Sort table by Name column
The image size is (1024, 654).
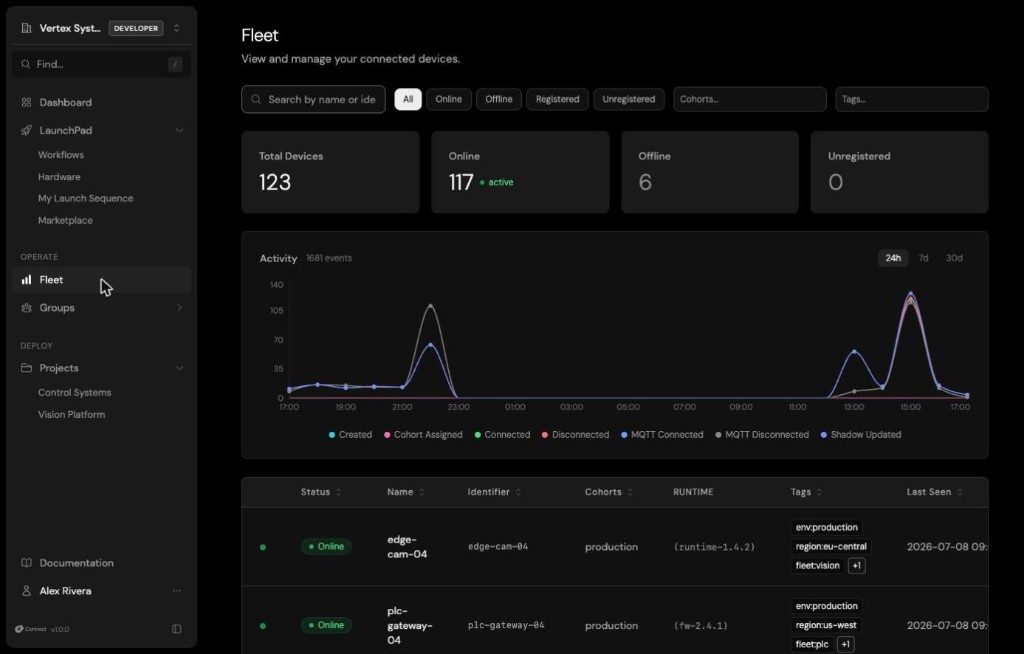point(406,492)
